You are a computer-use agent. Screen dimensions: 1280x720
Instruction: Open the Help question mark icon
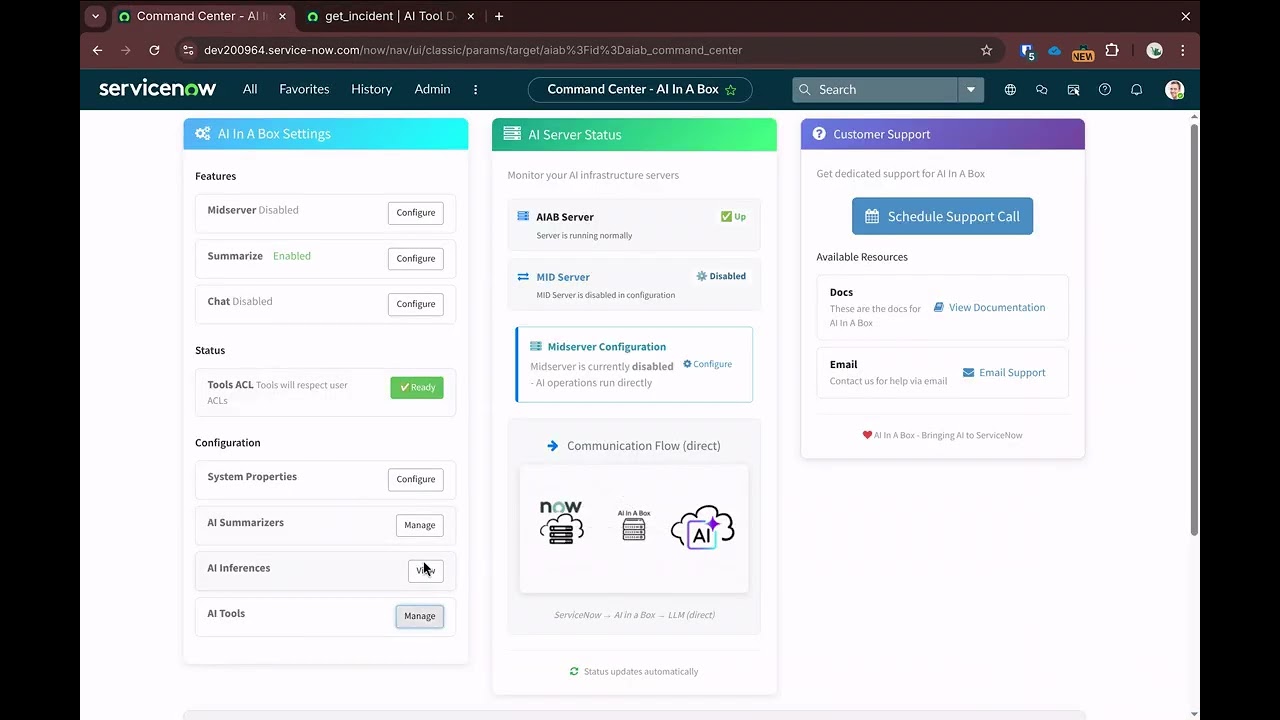(x=1105, y=89)
